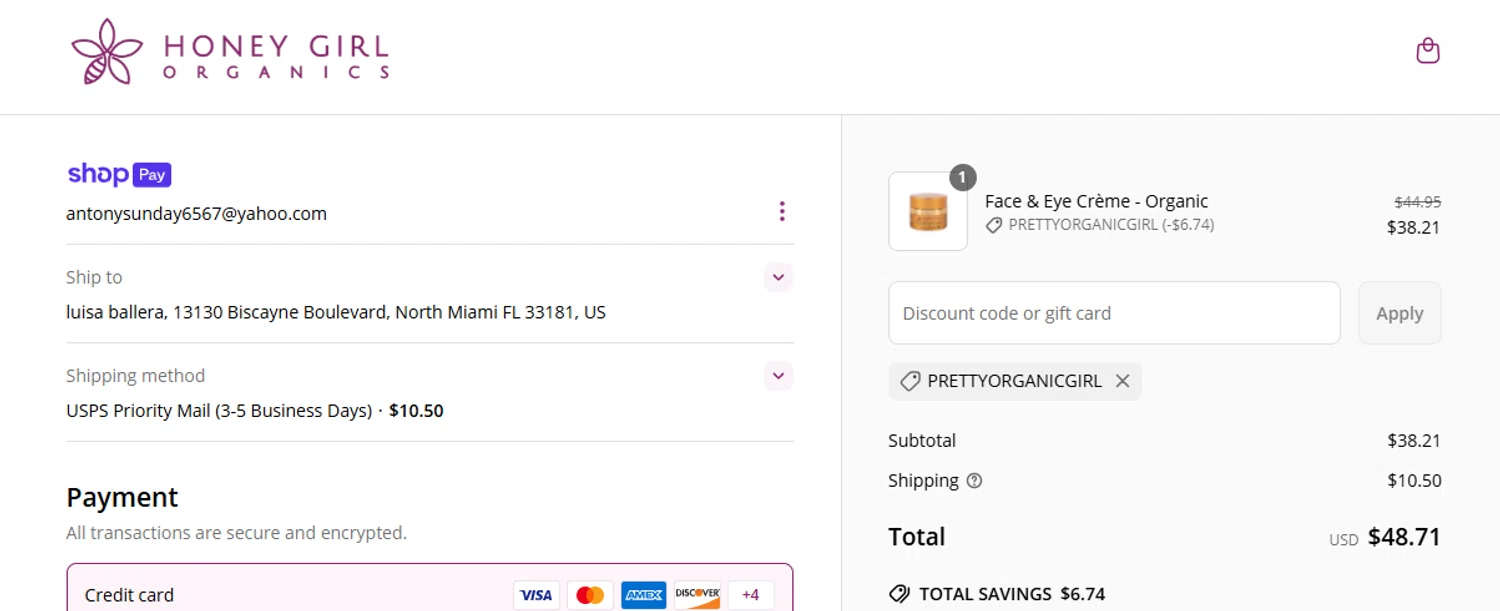The width and height of the screenshot is (1500, 611).
Task: Click the Total amount $48.71
Action: pyautogui.click(x=1404, y=537)
